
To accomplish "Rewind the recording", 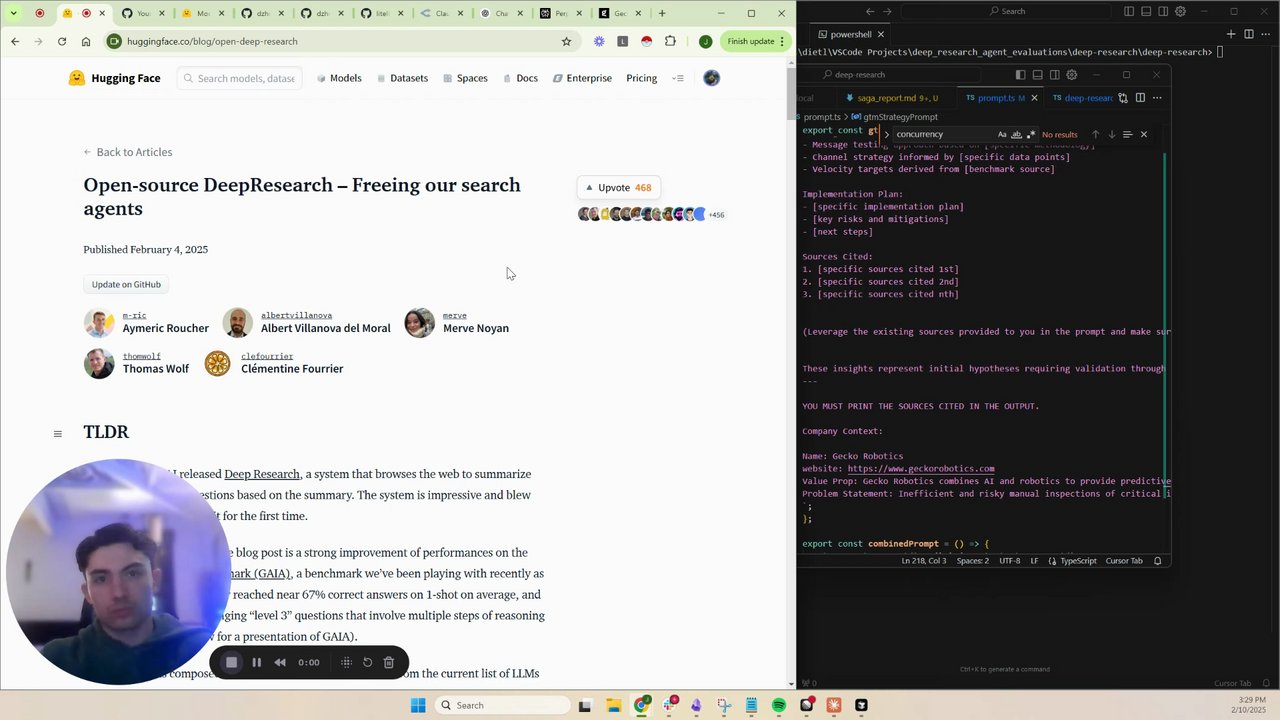I will point(280,662).
